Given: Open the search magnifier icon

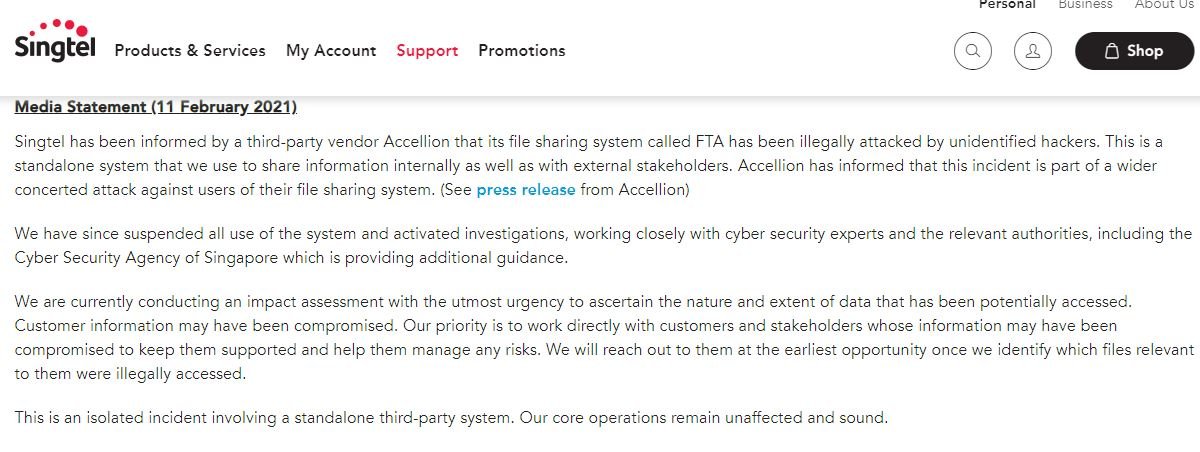Looking at the screenshot, I should point(973,51).
